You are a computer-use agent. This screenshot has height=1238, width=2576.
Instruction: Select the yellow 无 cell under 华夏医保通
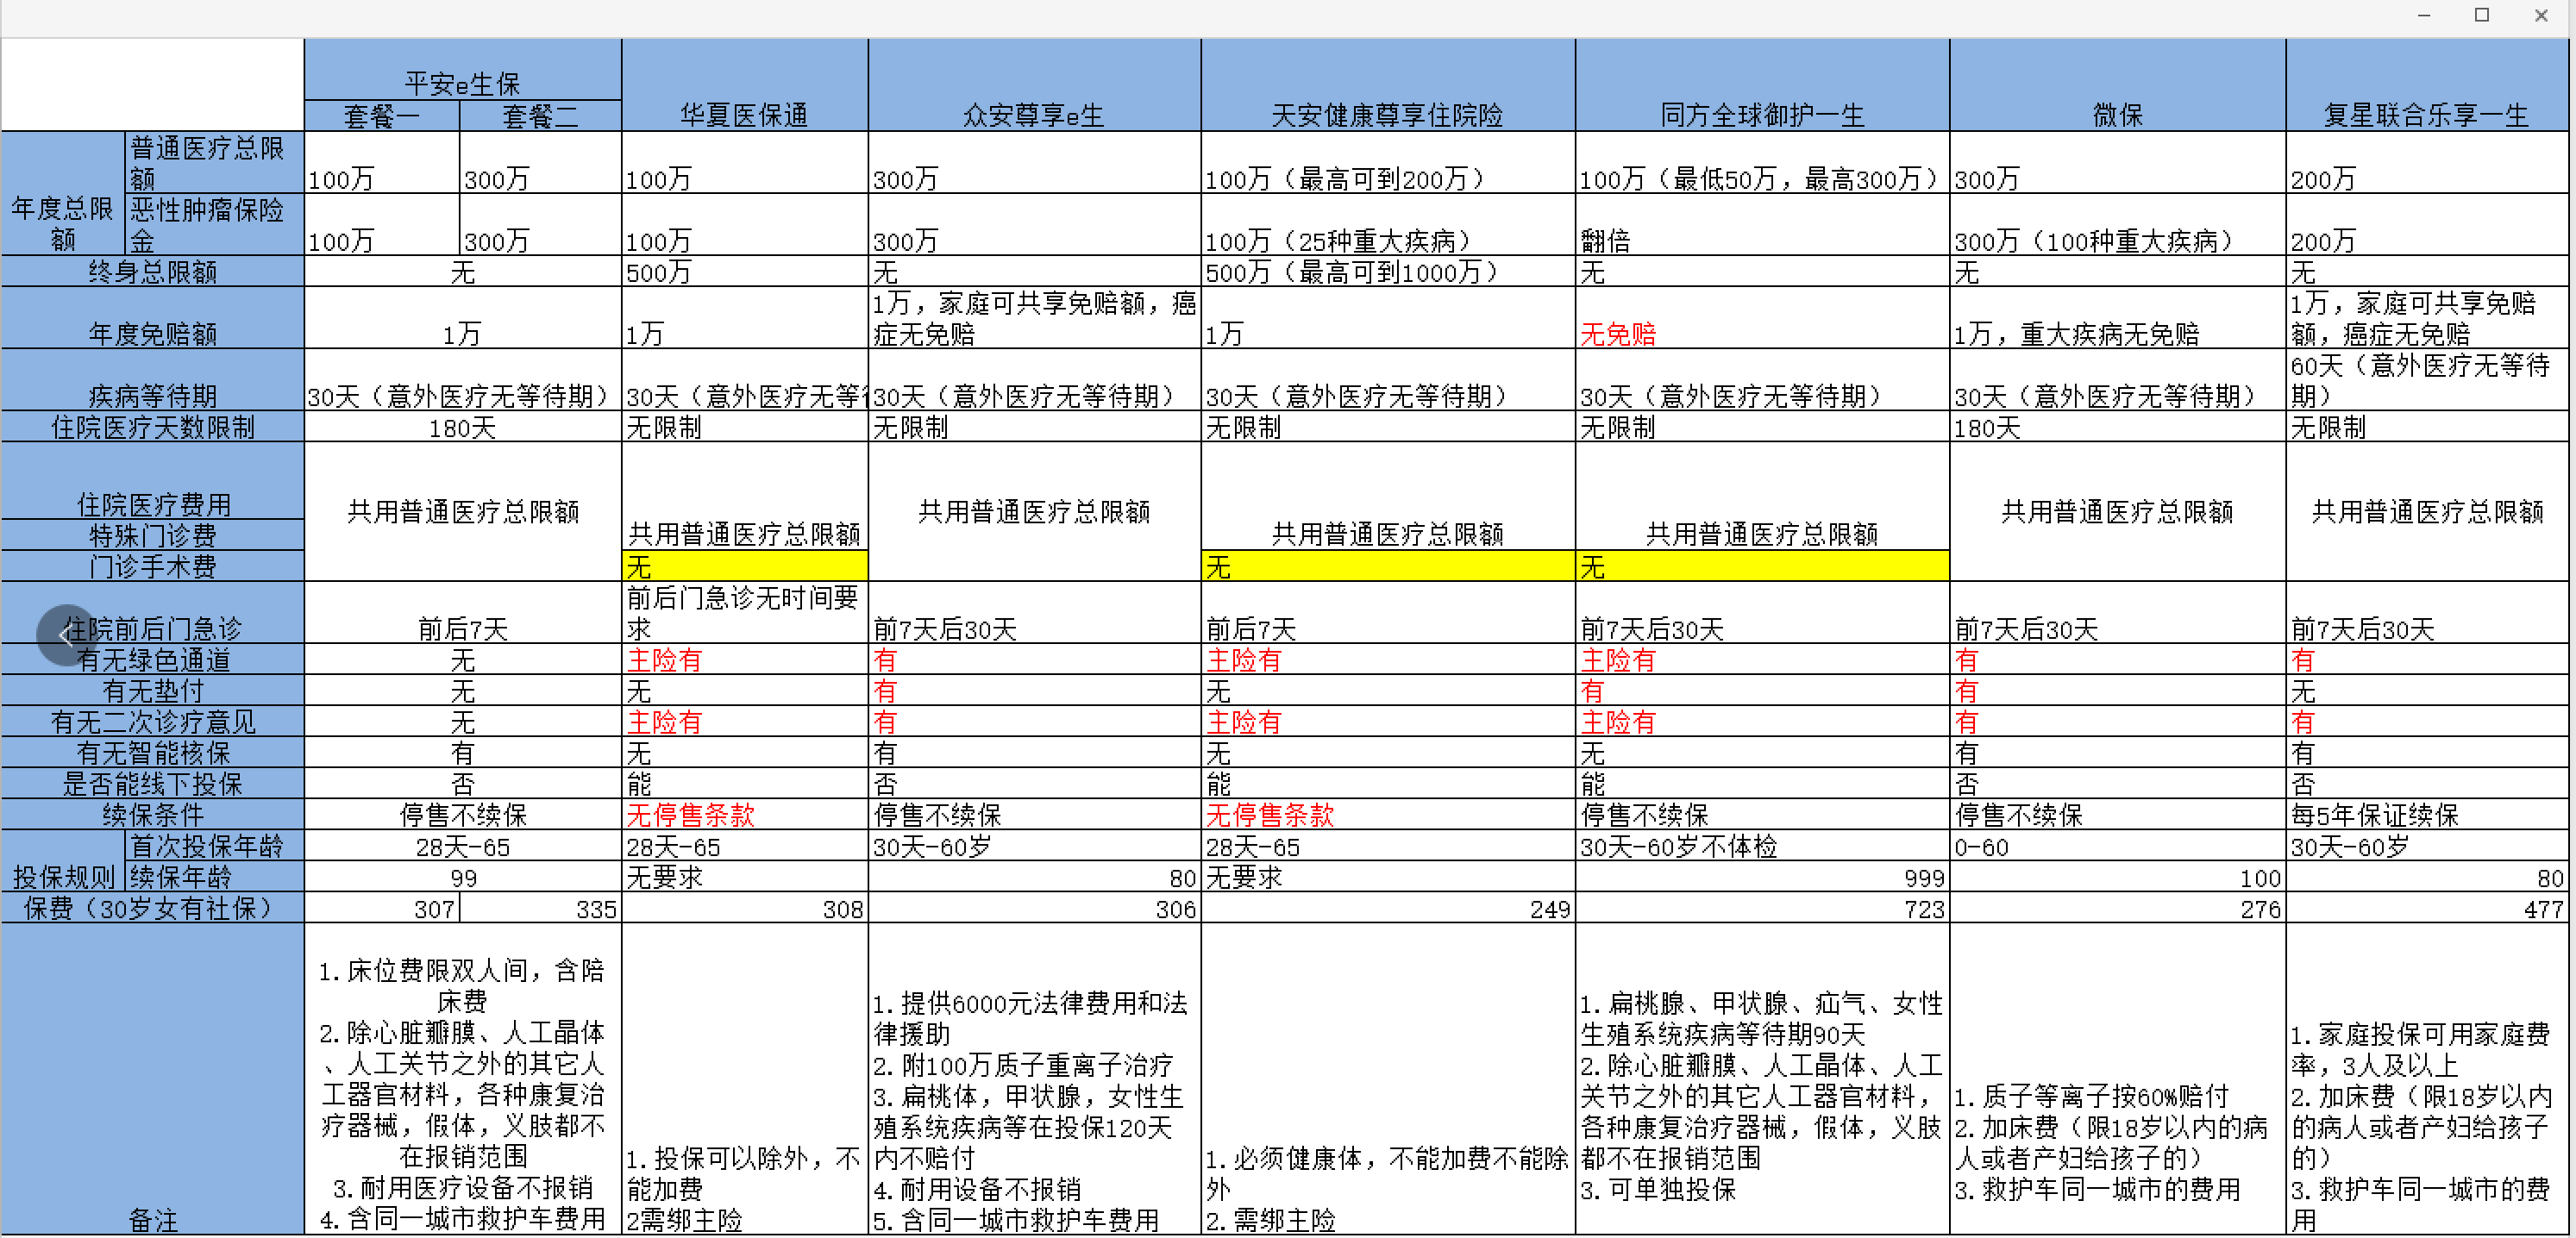click(745, 566)
